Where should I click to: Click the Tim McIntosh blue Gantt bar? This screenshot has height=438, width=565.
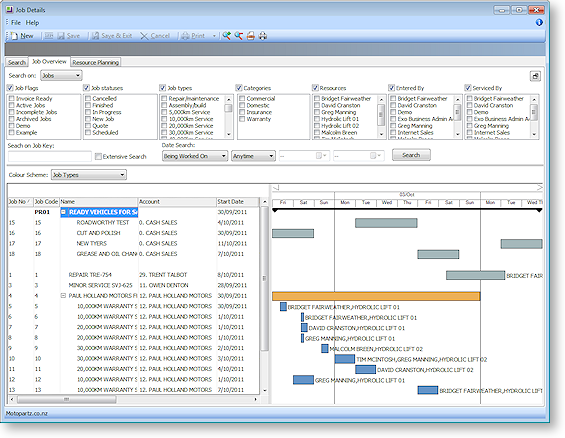pos(345,359)
